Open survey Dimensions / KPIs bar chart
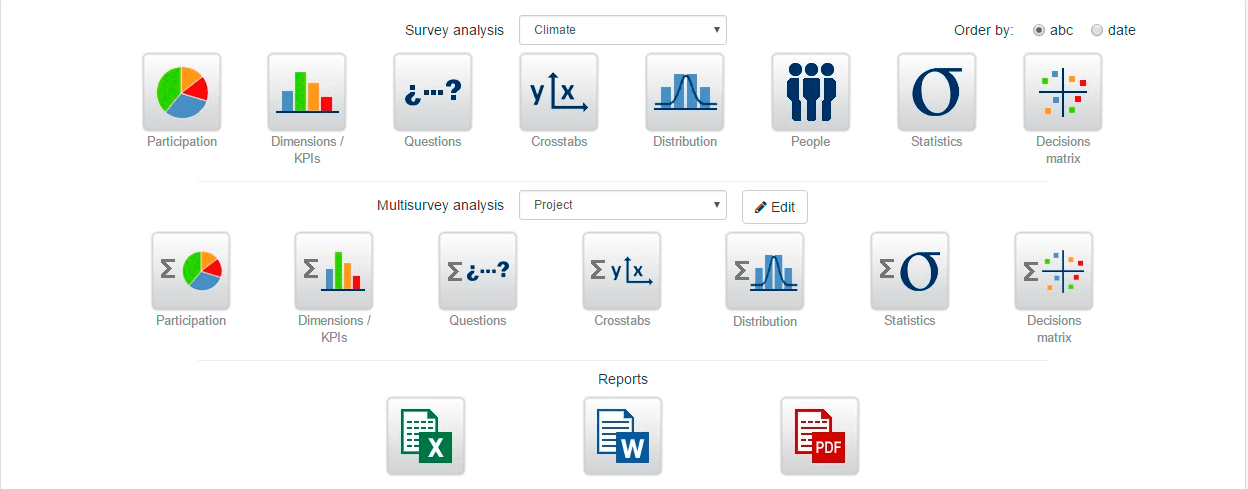 coord(307,92)
